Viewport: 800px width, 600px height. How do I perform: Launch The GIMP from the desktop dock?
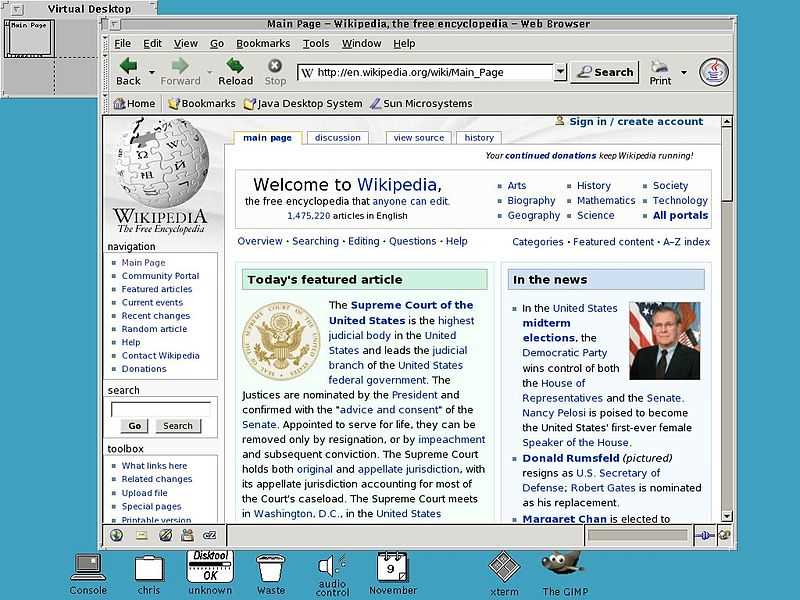click(565, 573)
